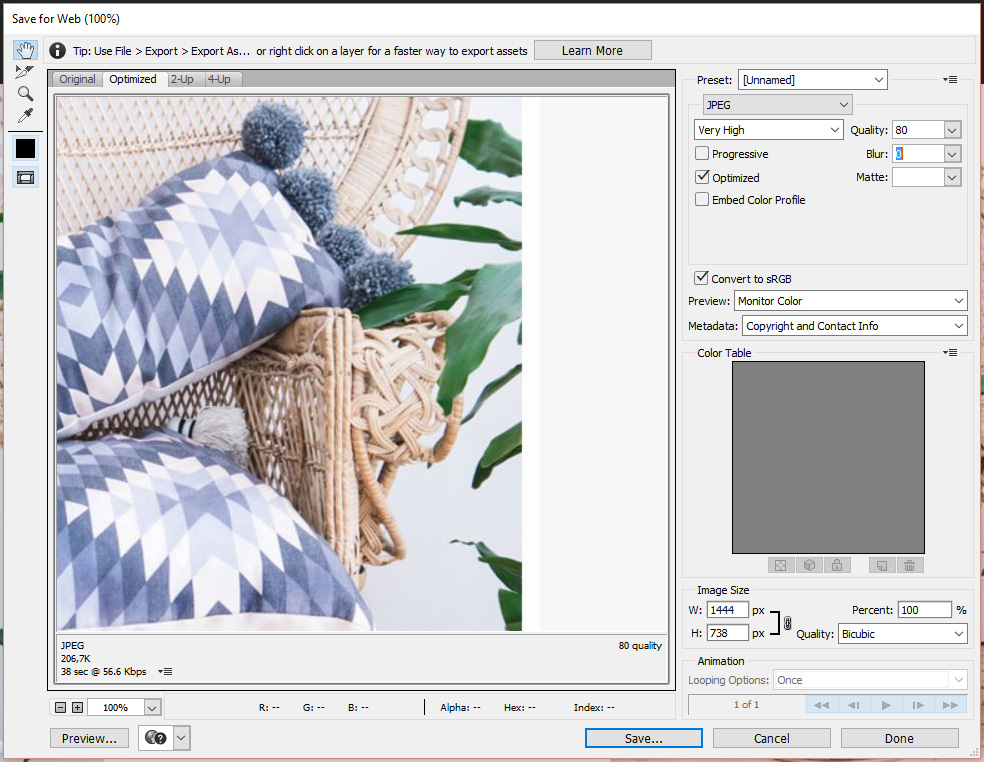
Task: Click the constrain proportions link icon
Action: (787, 622)
